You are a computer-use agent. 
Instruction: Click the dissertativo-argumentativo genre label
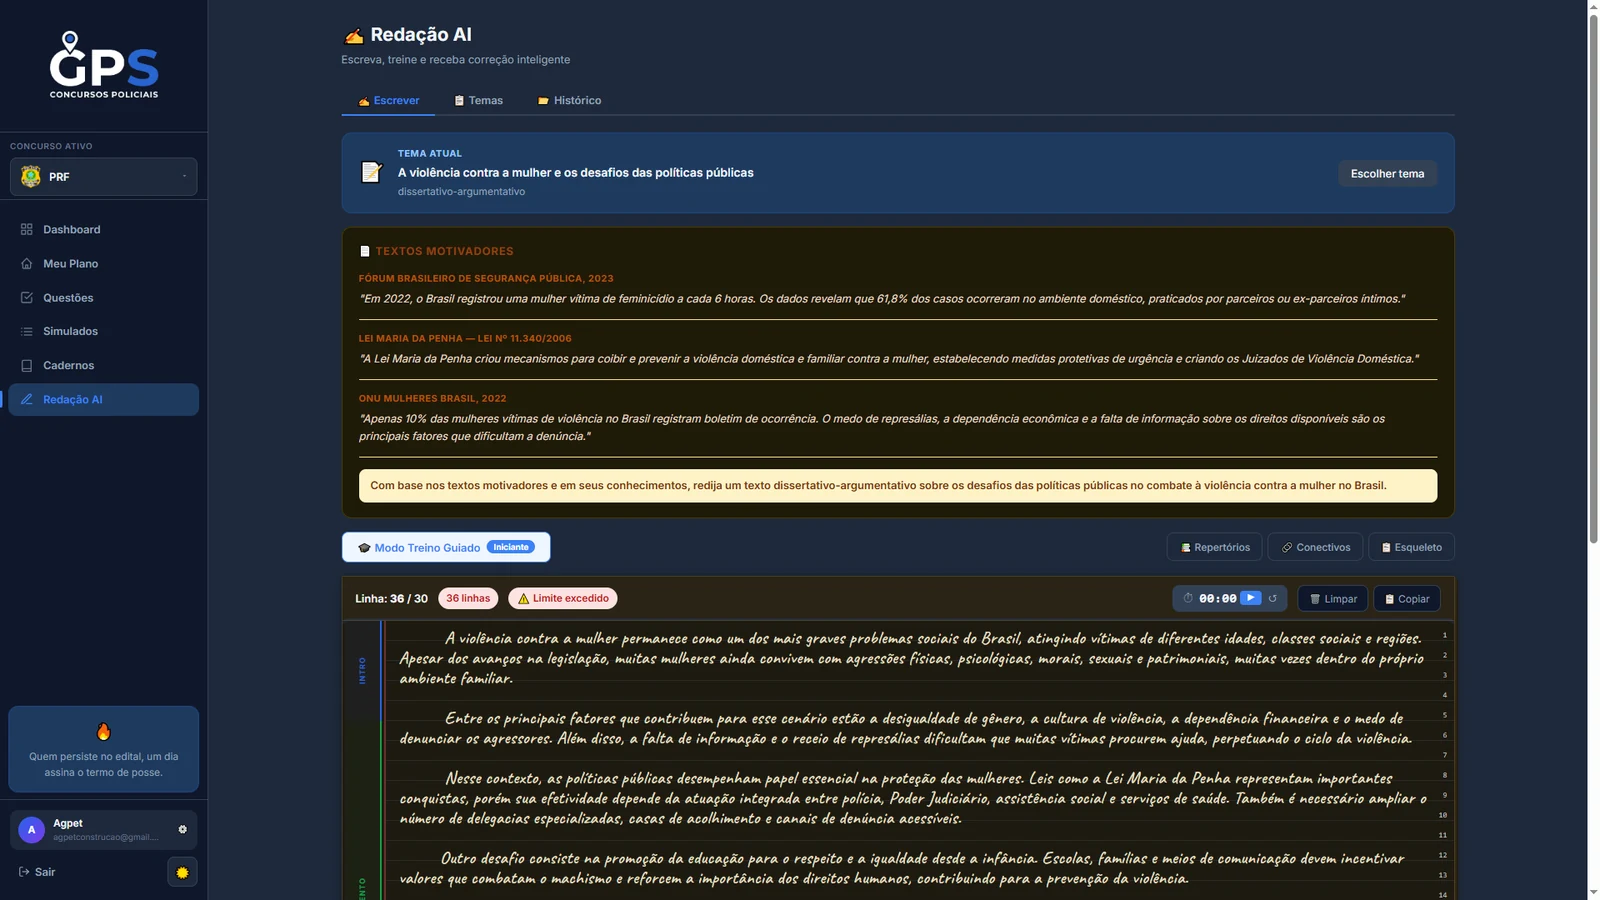point(461,192)
